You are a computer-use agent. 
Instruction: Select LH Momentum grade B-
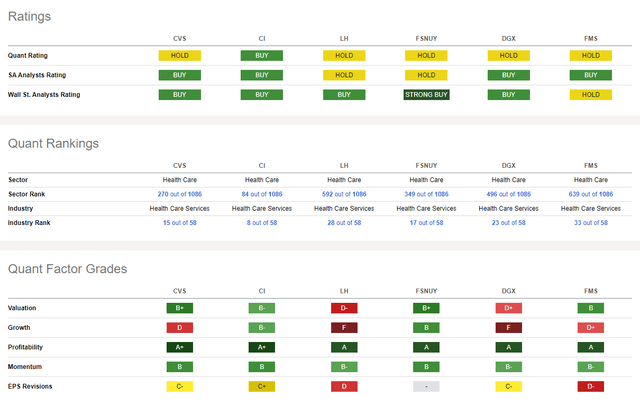pyautogui.click(x=344, y=367)
